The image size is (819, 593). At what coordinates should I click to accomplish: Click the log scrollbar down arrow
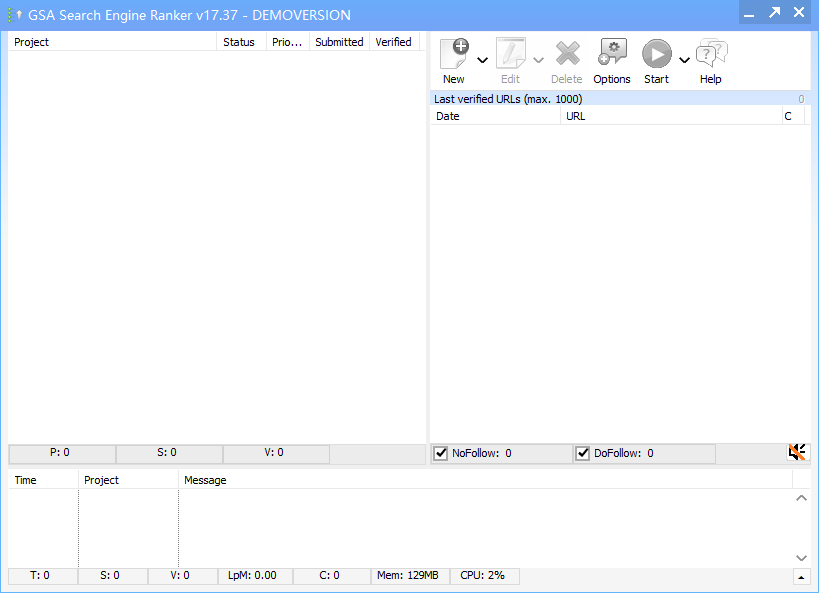tap(801, 558)
